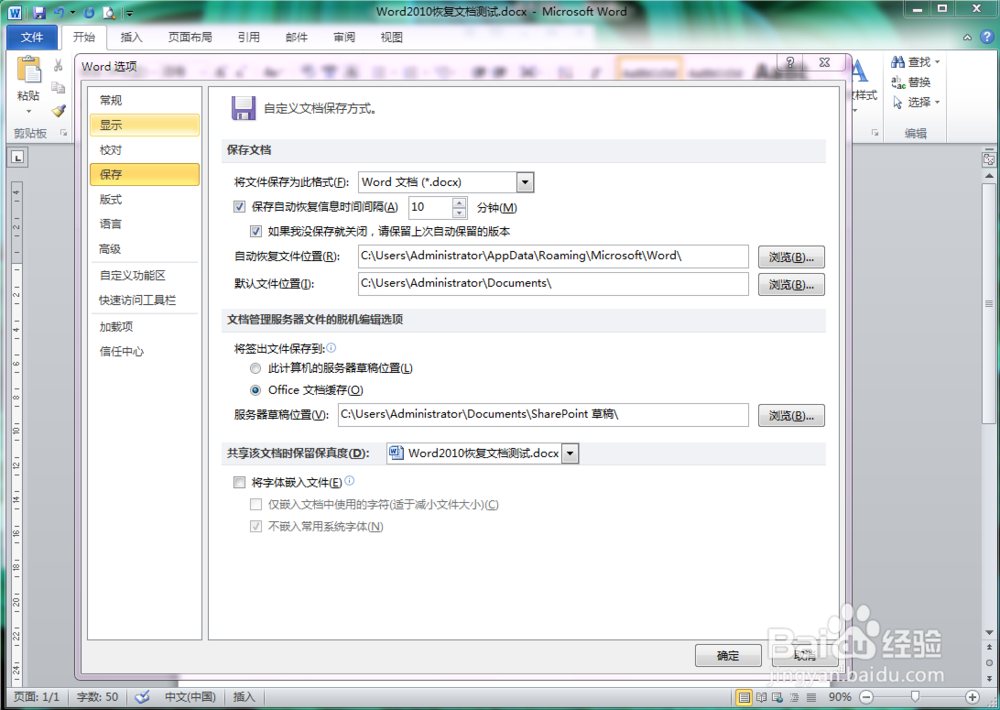Click the zoom in plus button
The width and height of the screenshot is (1000, 710).
click(973, 697)
